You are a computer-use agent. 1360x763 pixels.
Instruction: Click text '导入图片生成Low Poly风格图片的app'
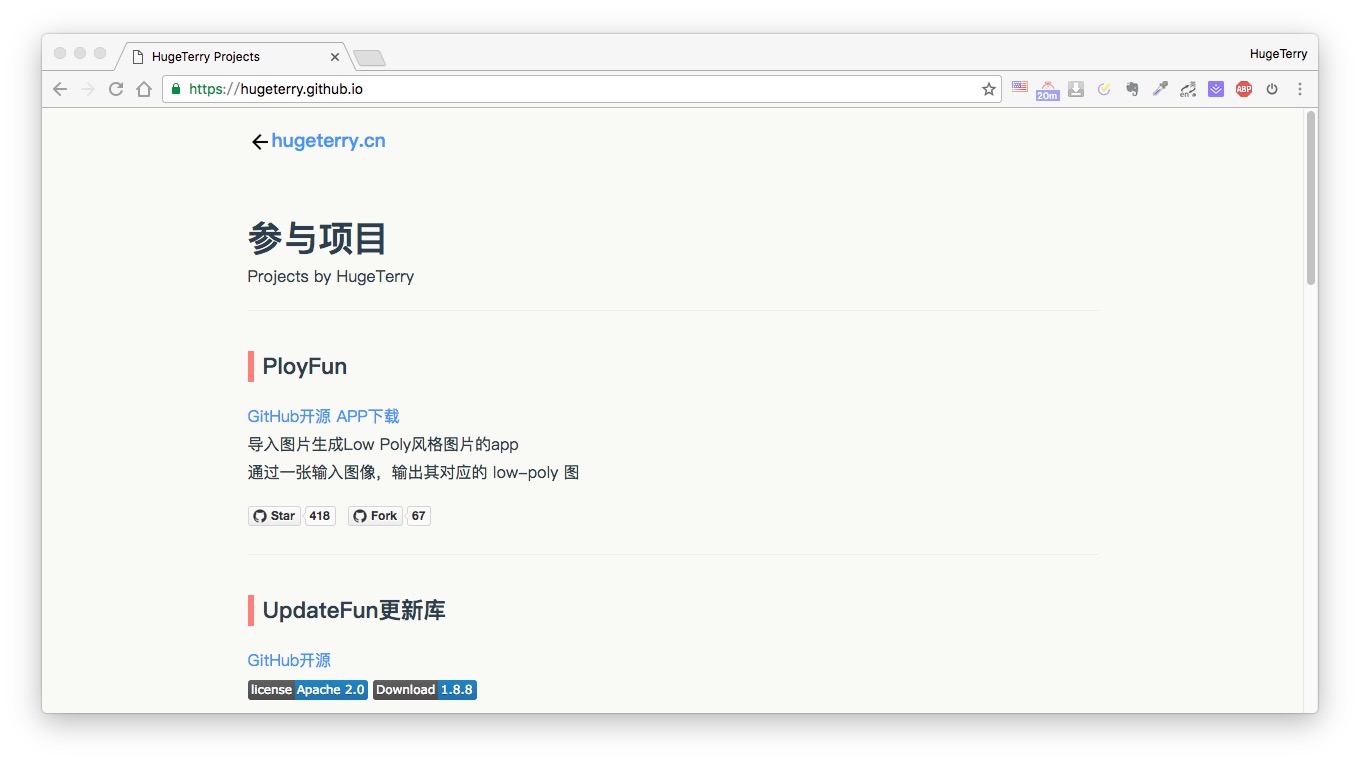tap(383, 444)
